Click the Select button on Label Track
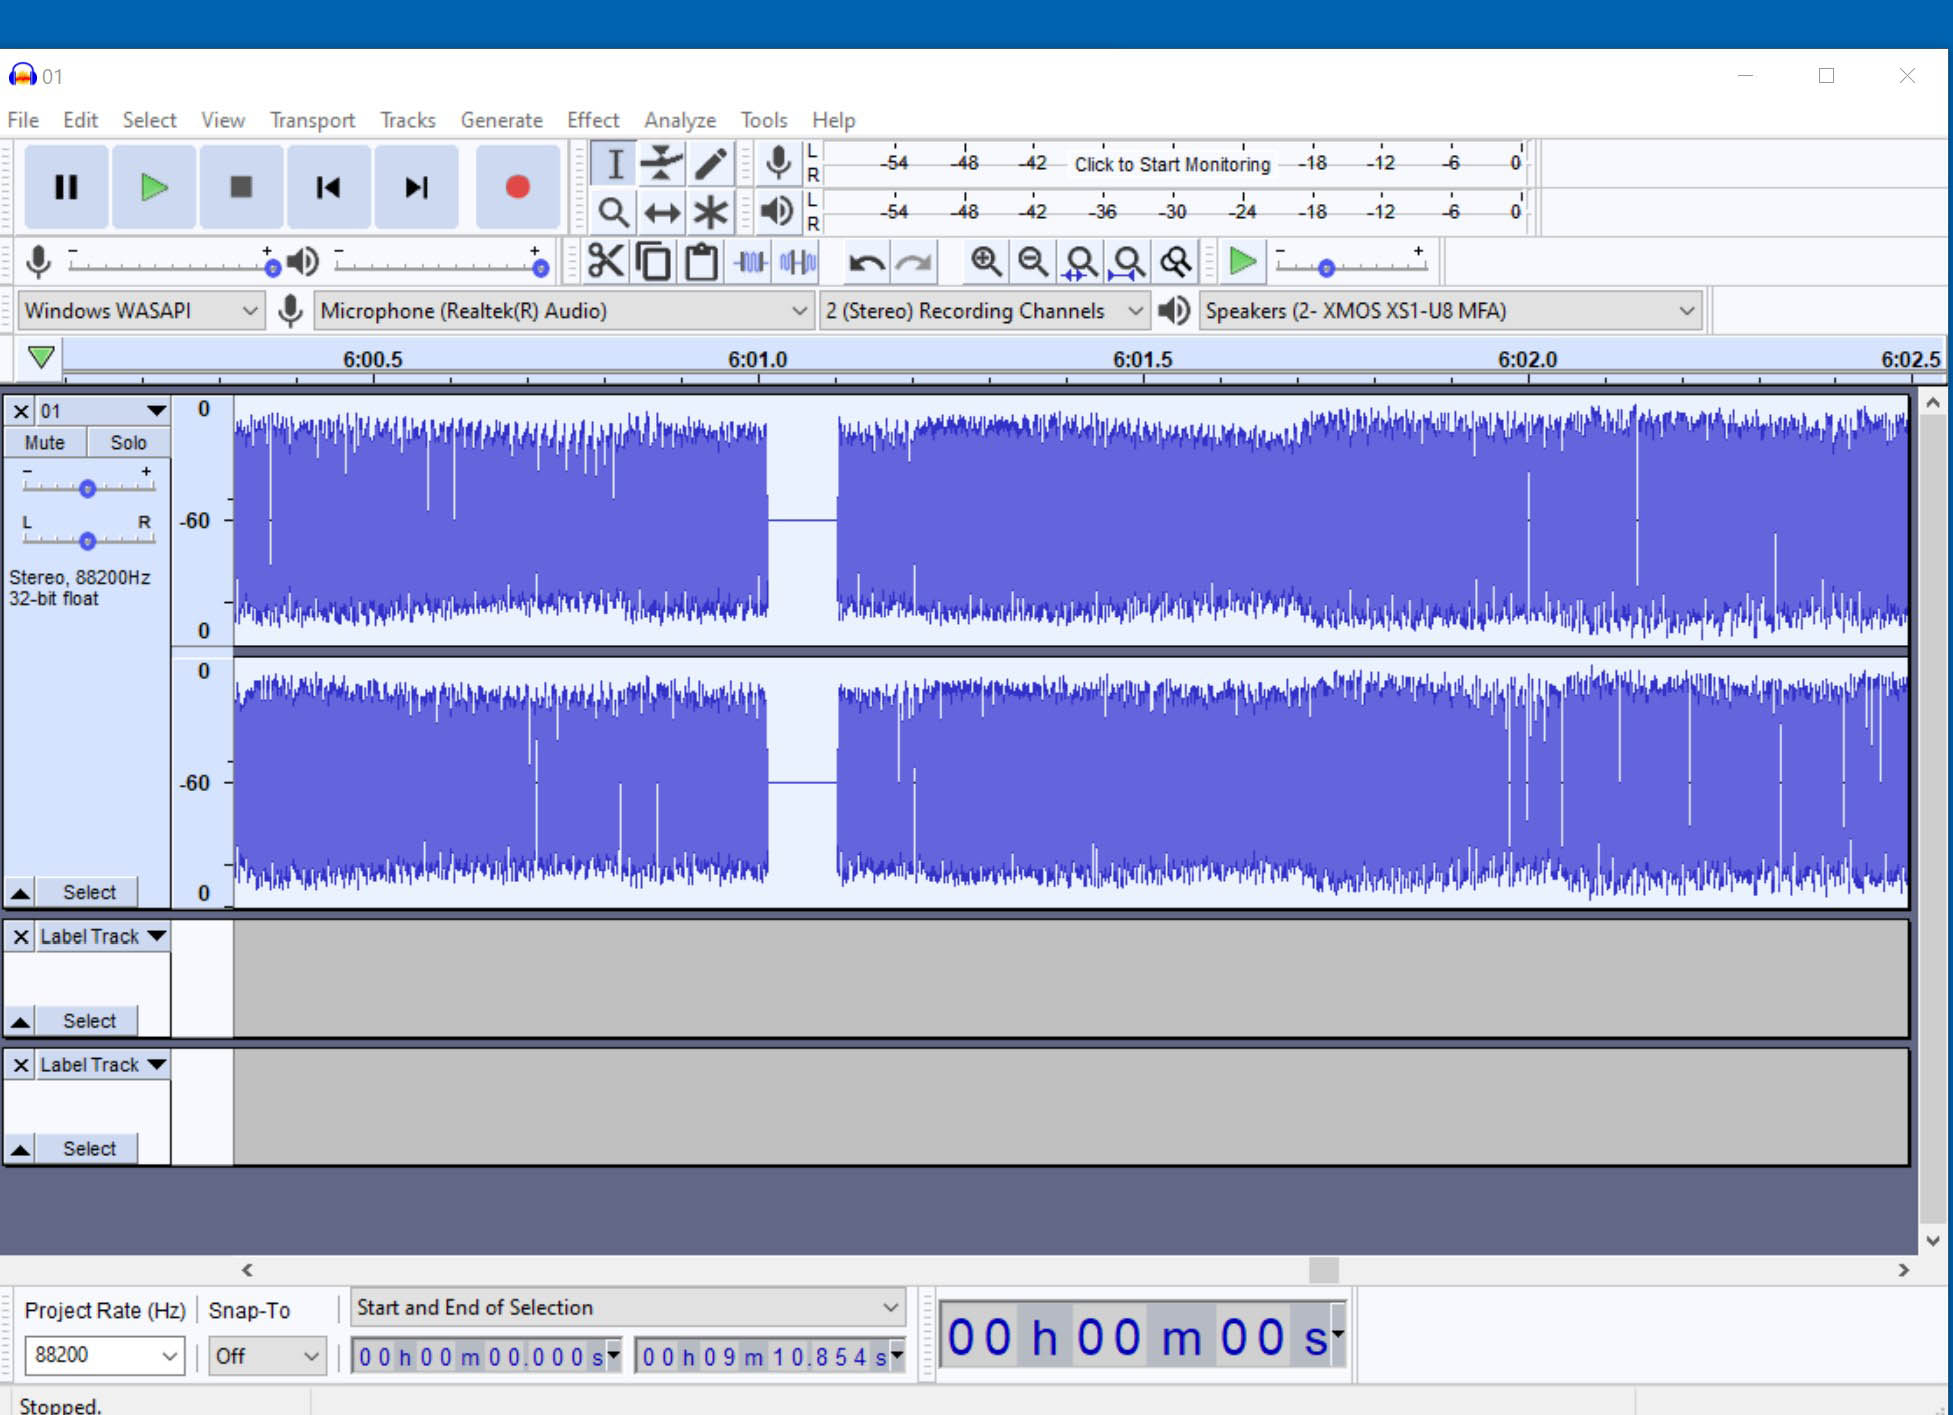The width and height of the screenshot is (1953, 1415). [x=88, y=1021]
